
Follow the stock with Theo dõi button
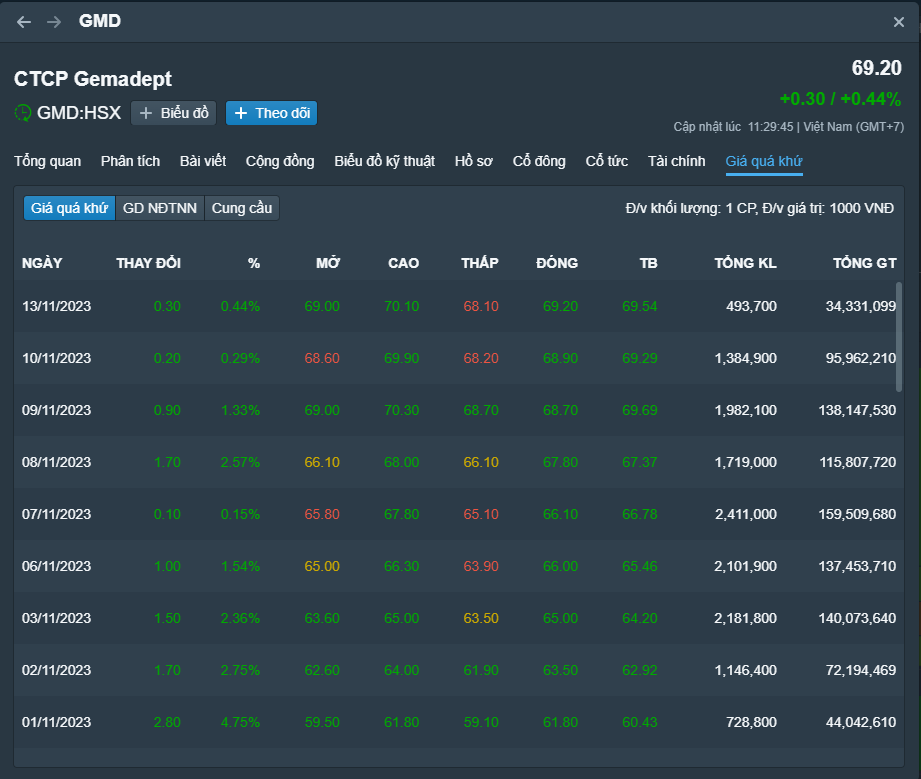tap(271, 113)
